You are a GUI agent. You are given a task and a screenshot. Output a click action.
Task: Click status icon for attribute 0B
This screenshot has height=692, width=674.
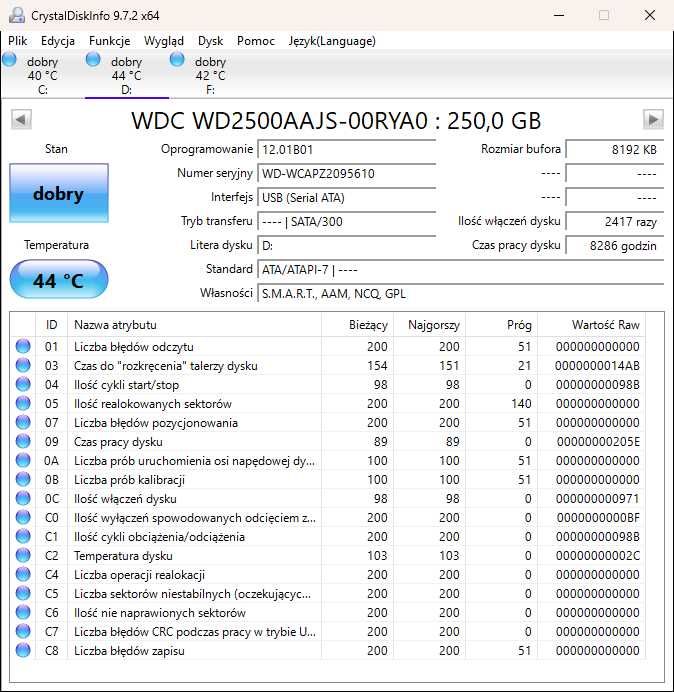23,479
